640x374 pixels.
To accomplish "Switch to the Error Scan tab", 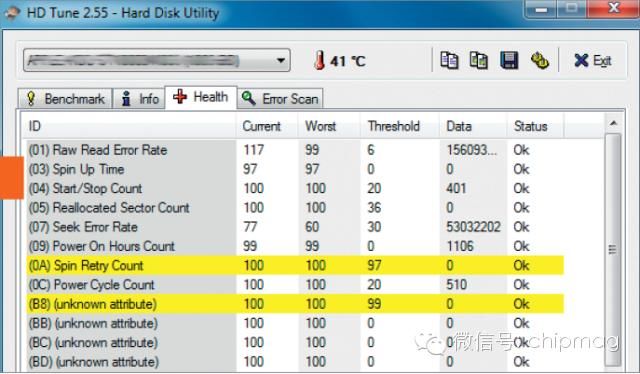I will click(280, 99).
